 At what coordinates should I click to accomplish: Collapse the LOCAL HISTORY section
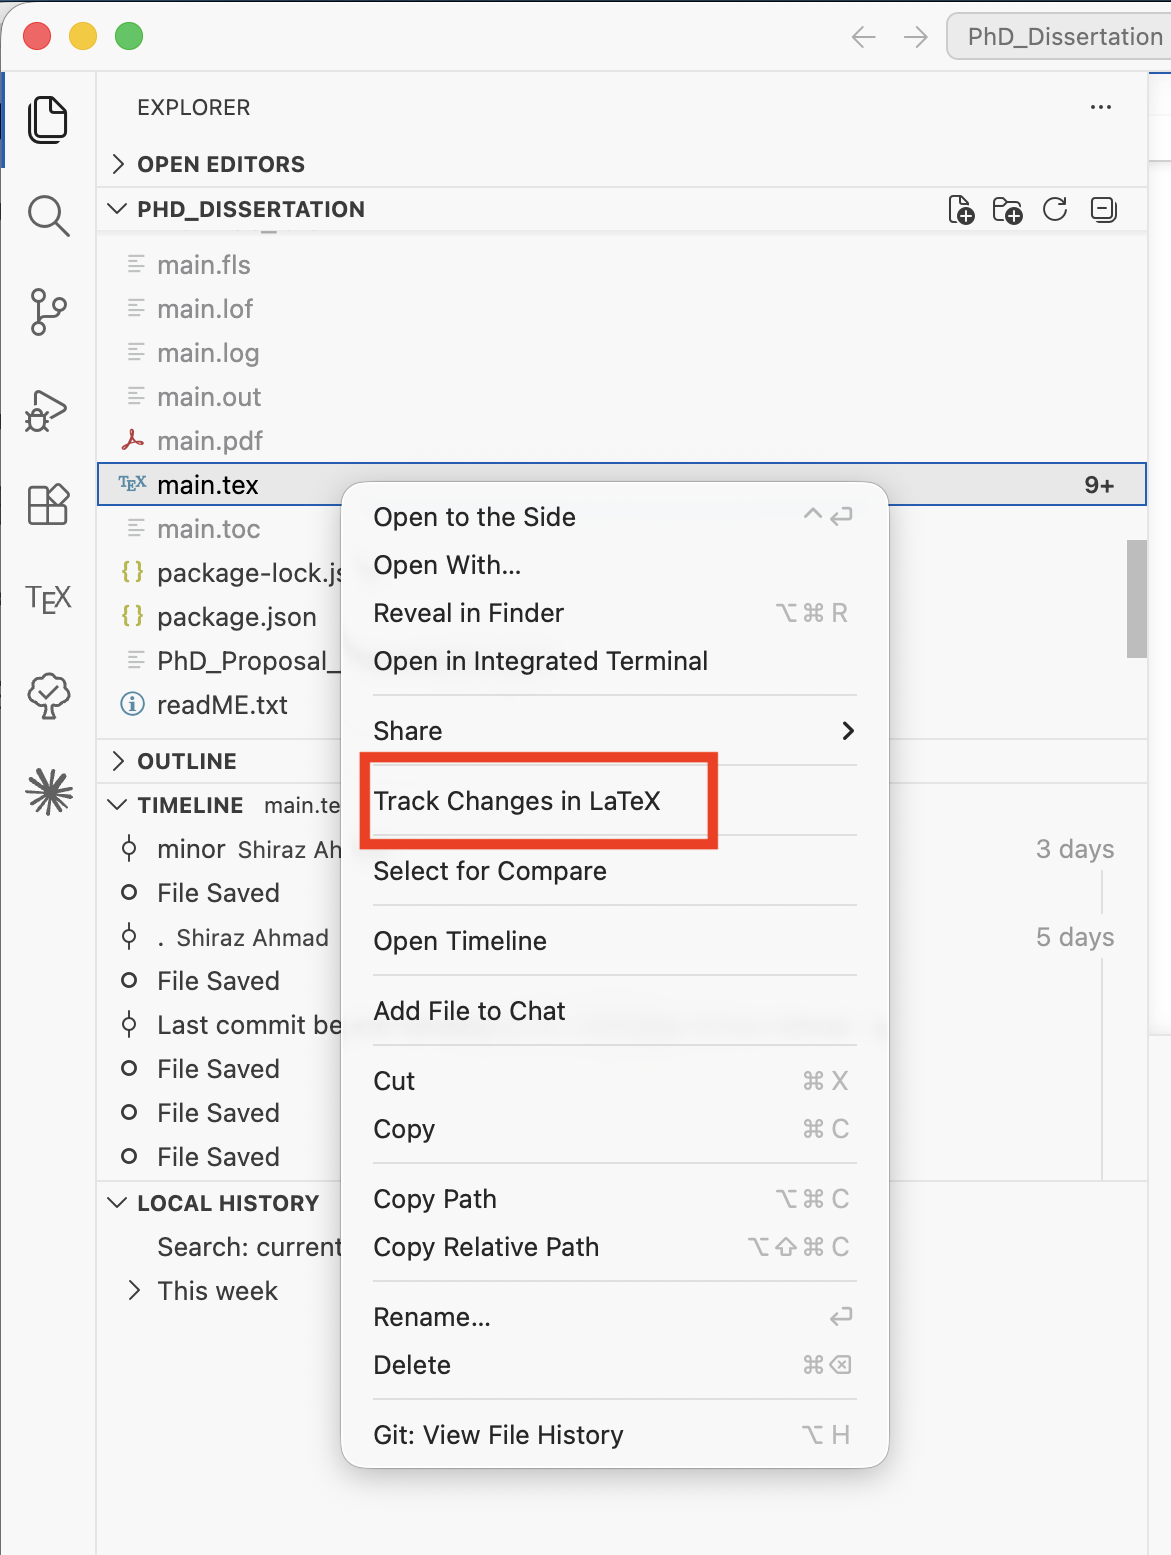pyautogui.click(x=118, y=1203)
